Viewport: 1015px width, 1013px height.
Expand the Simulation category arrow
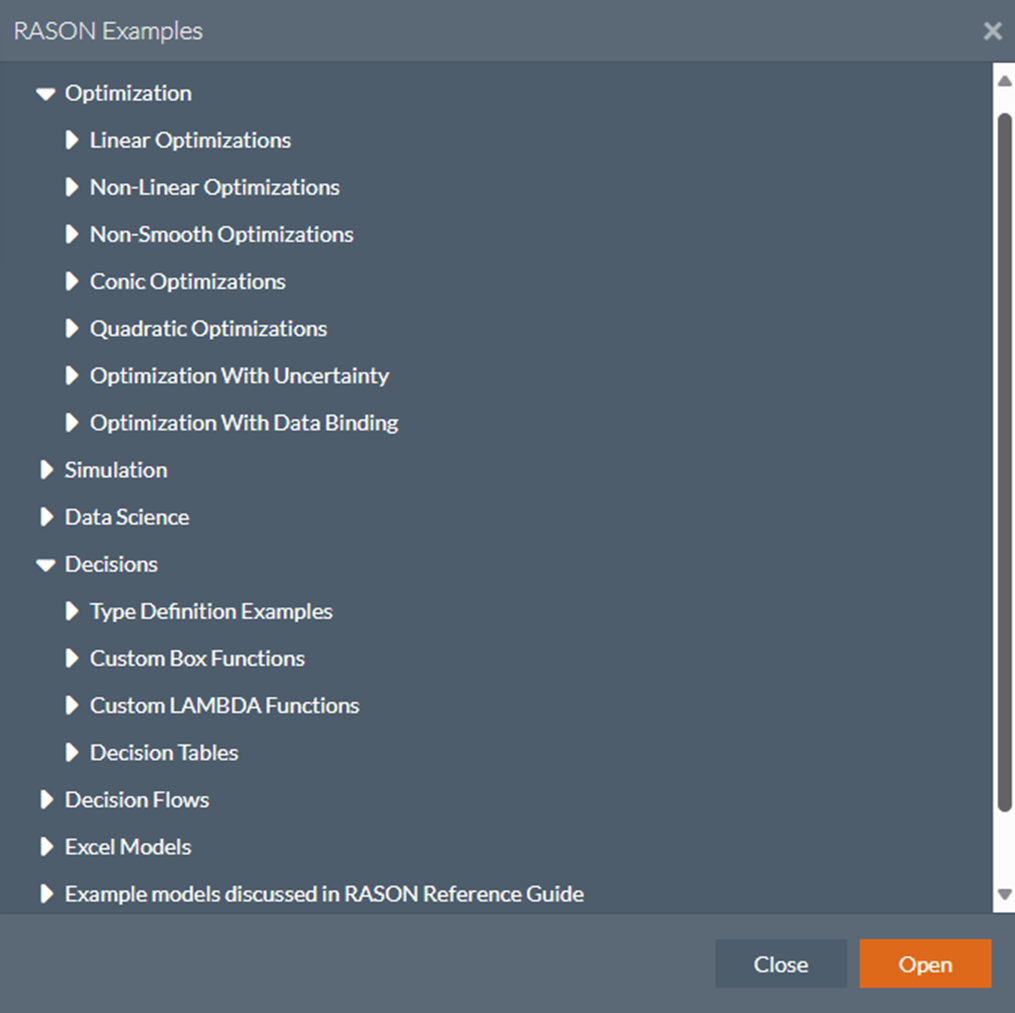click(x=46, y=470)
